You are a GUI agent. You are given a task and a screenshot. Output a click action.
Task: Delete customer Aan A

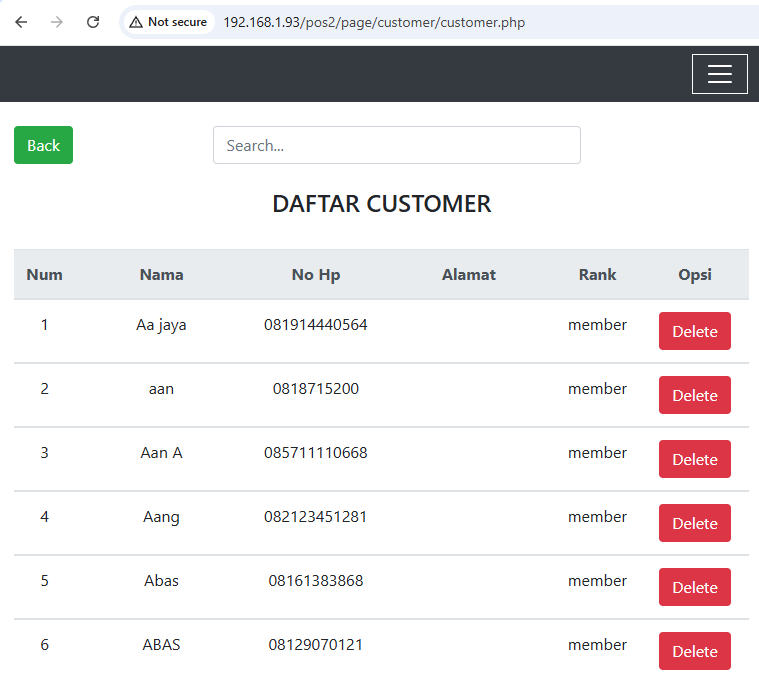694,459
